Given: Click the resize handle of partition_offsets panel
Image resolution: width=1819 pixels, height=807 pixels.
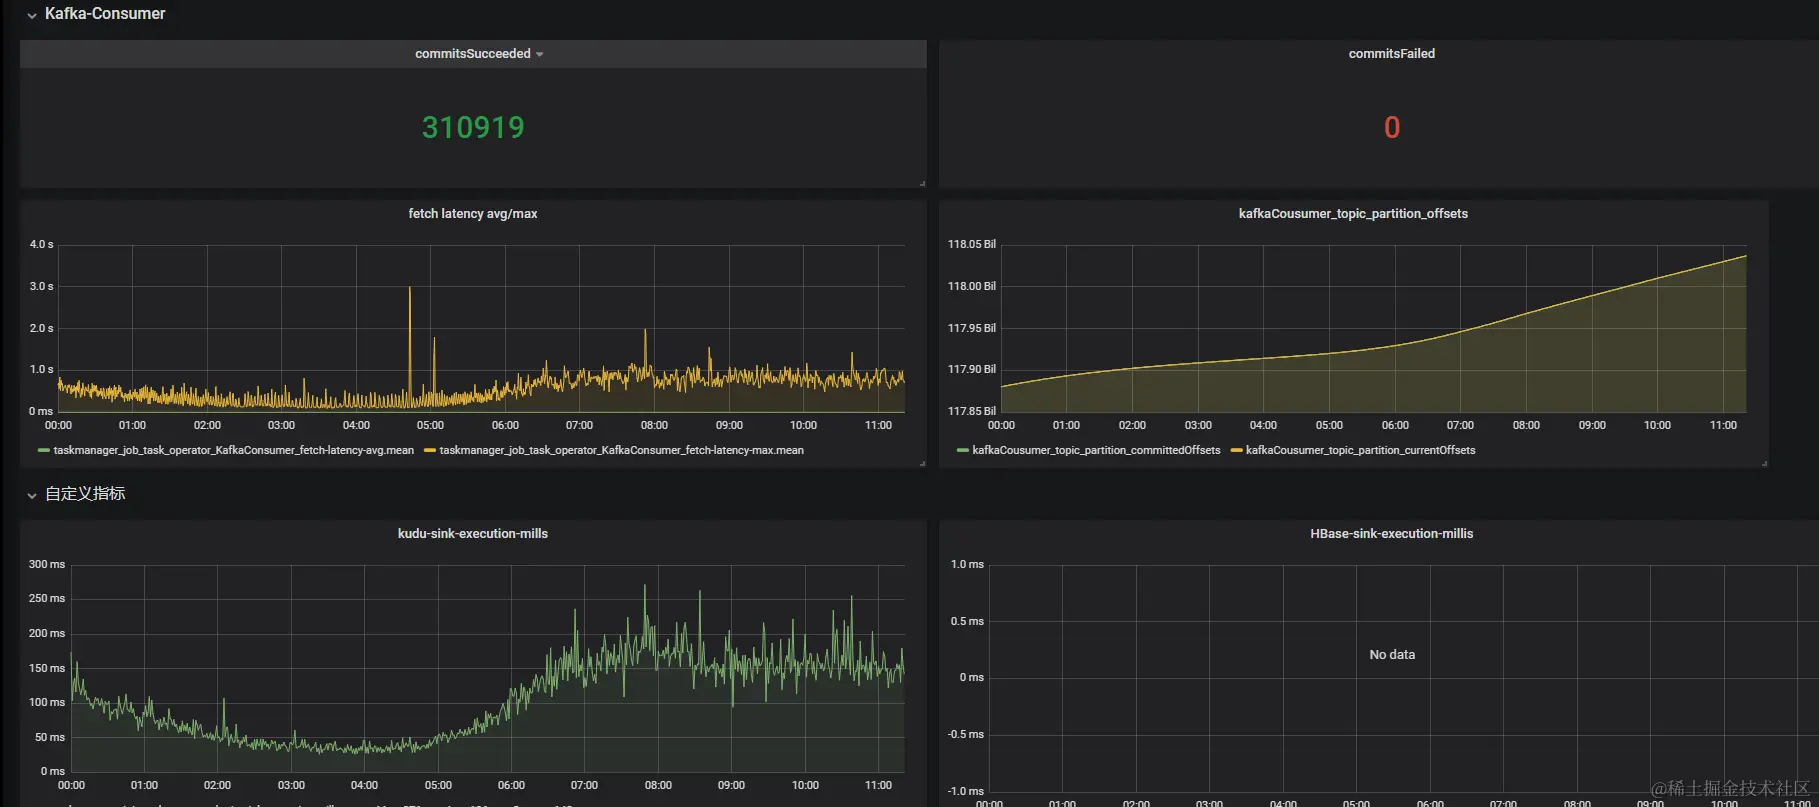Looking at the screenshot, I should click(x=1764, y=463).
